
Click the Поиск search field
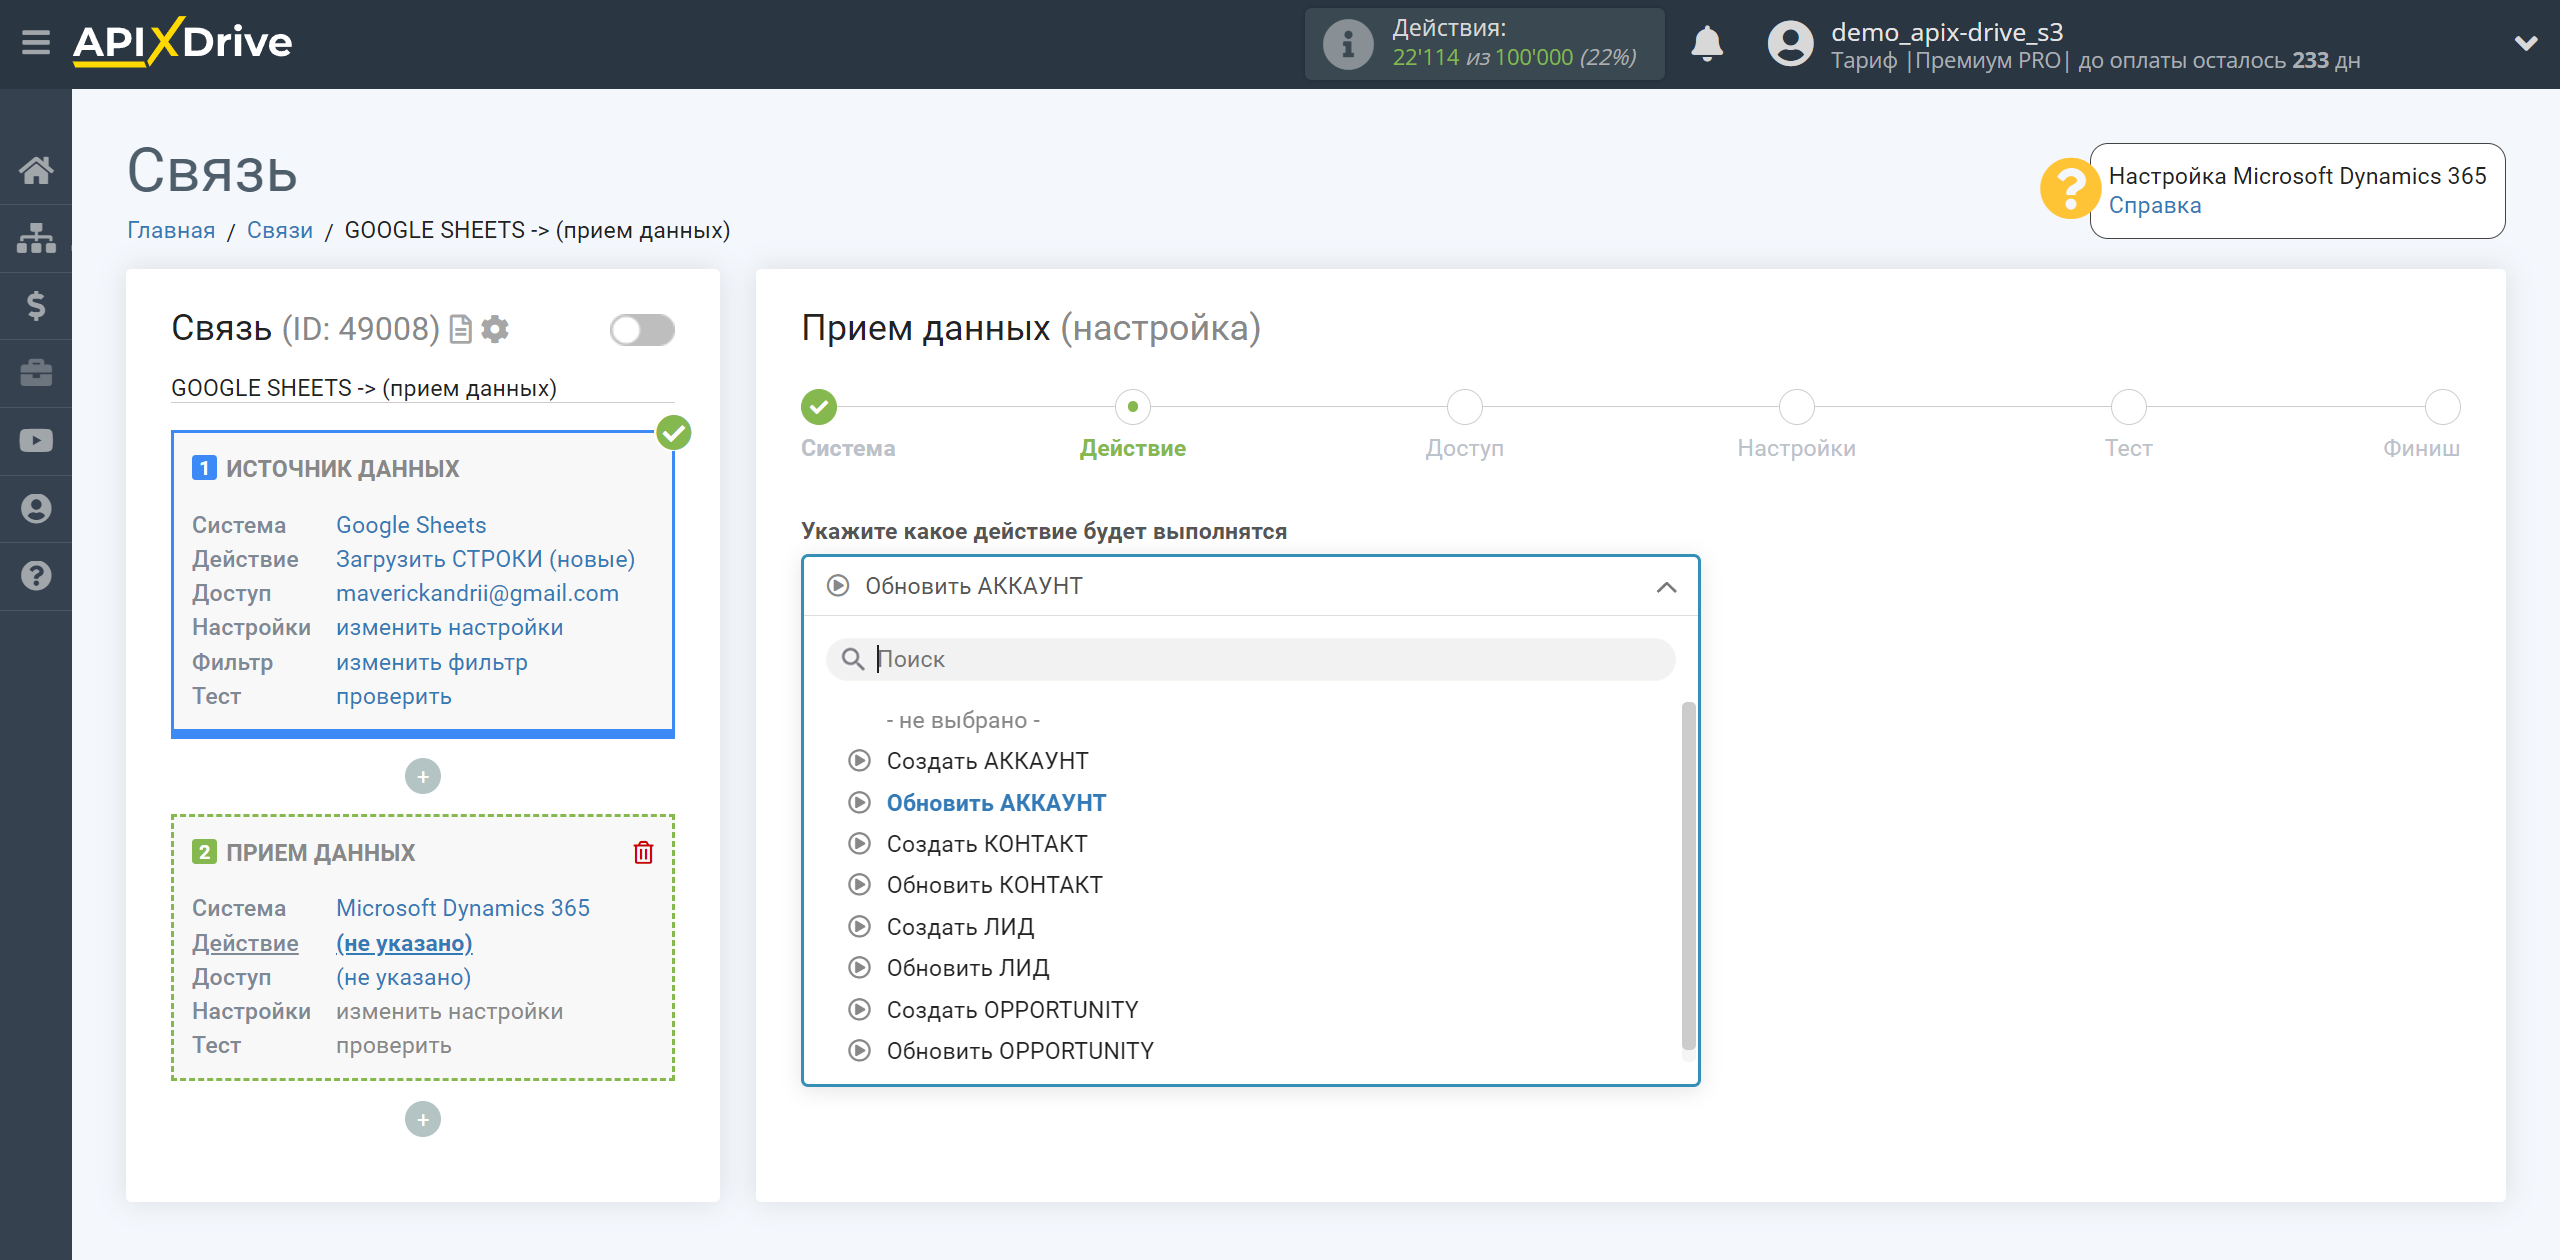(1250, 659)
